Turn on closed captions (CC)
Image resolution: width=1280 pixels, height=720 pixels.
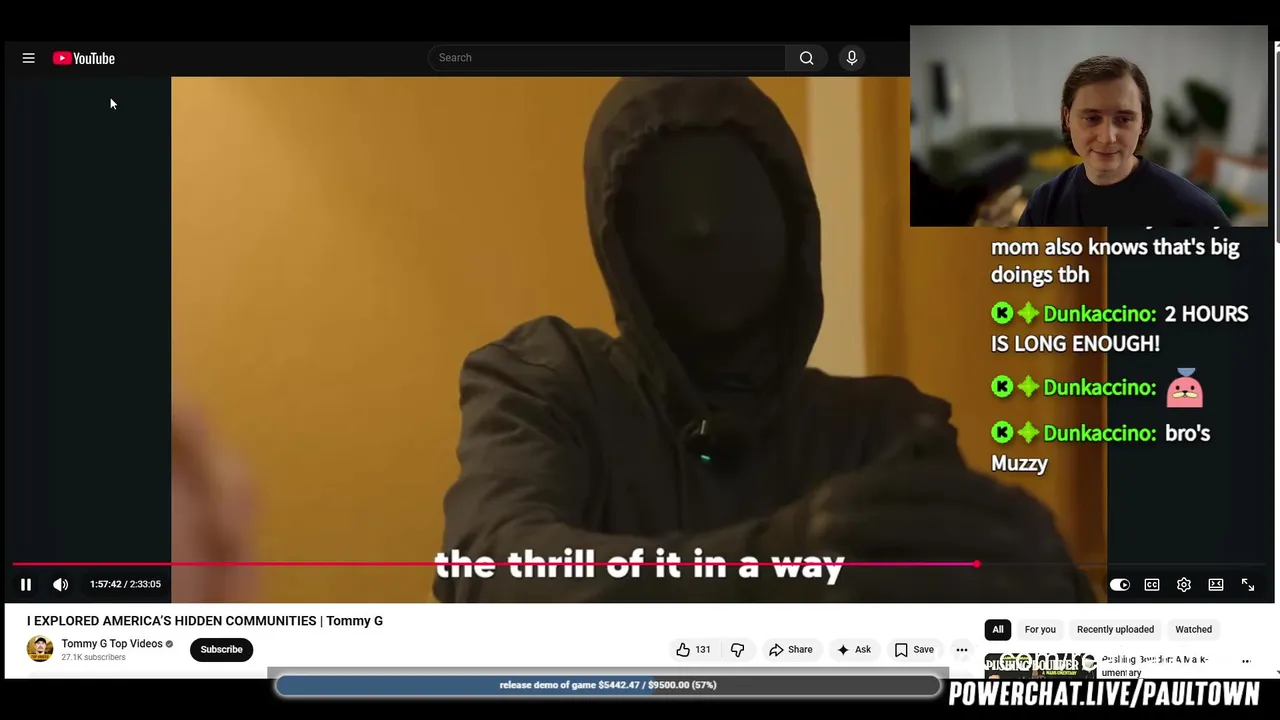(x=1152, y=584)
